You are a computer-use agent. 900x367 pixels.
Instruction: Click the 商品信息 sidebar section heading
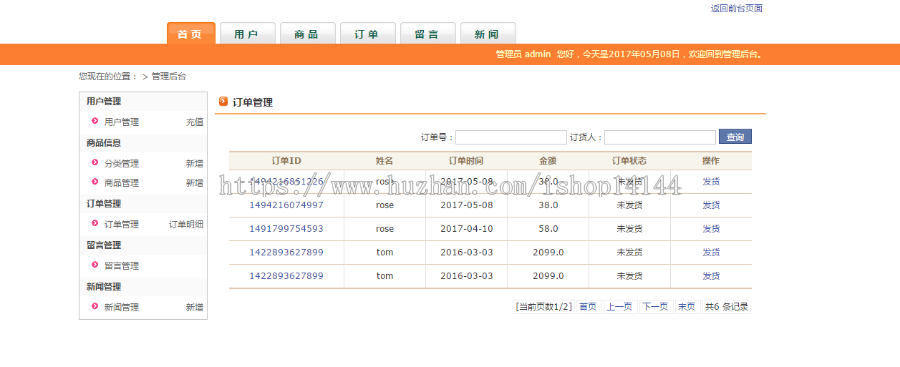click(x=104, y=143)
